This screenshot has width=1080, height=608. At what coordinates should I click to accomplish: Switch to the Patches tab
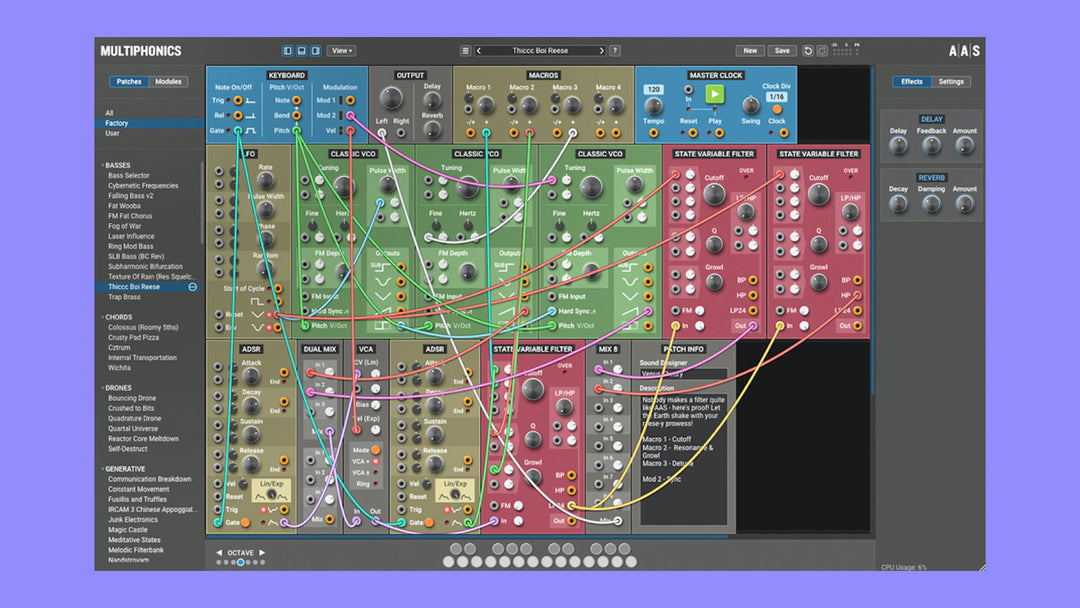pos(129,82)
